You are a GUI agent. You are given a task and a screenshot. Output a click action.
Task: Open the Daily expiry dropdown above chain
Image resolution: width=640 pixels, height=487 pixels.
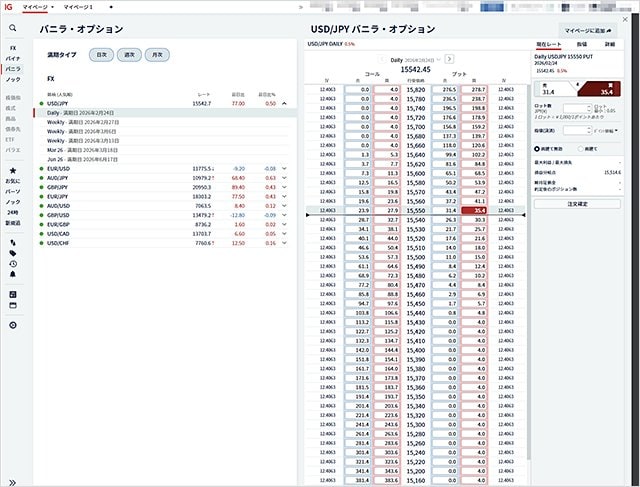(416, 60)
